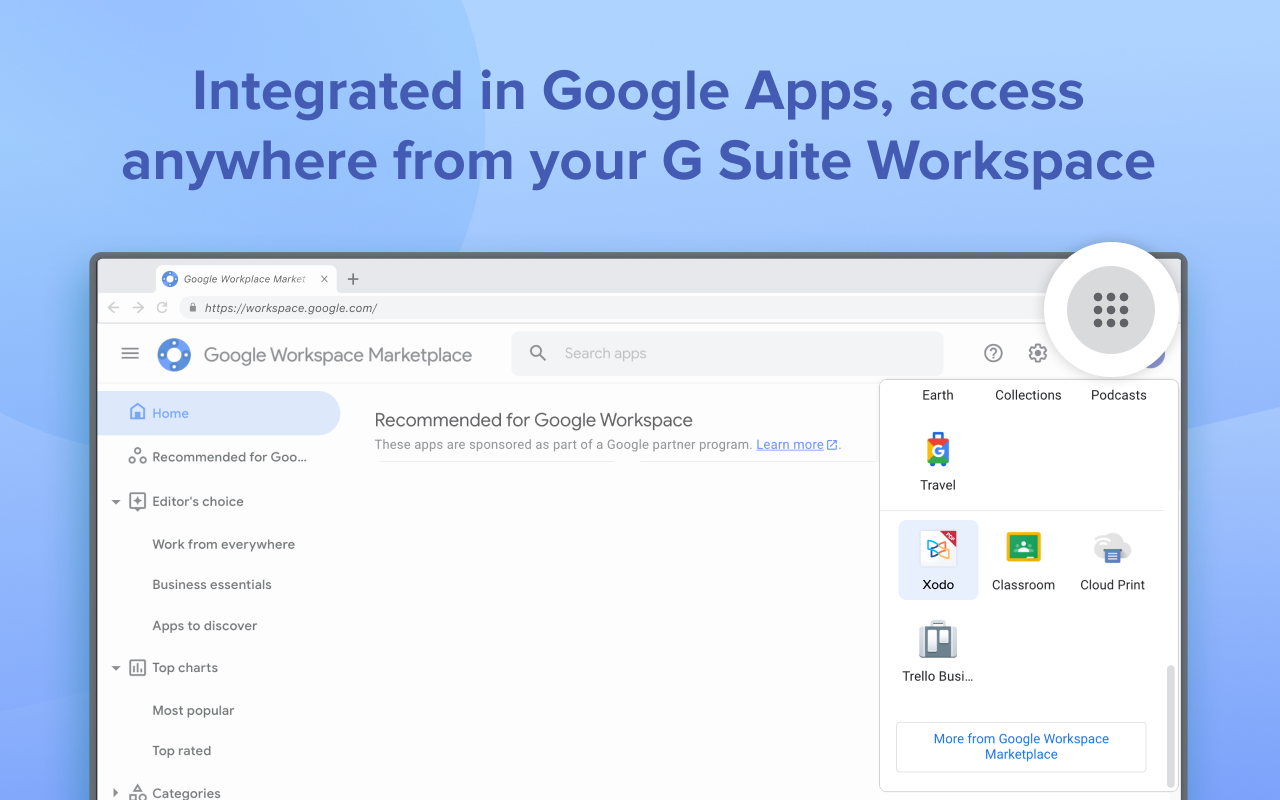
Task: Collapse the Top charts section
Action: click(116, 668)
